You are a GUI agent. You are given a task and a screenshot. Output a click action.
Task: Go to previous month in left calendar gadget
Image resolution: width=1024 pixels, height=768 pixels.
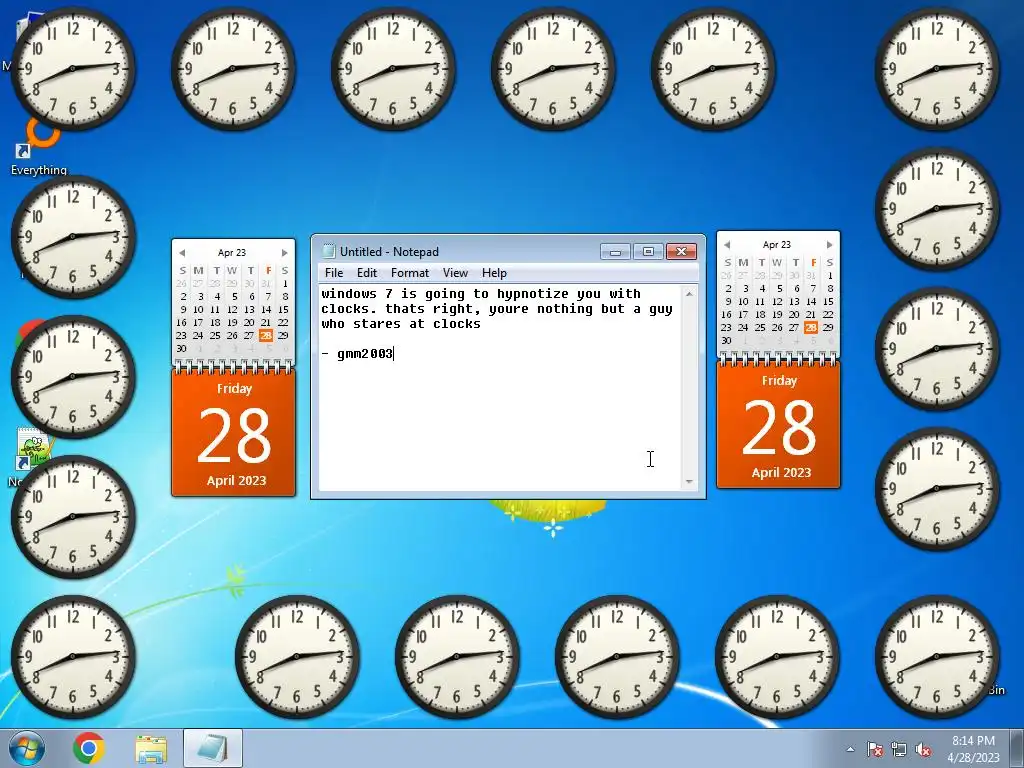coord(182,253)
